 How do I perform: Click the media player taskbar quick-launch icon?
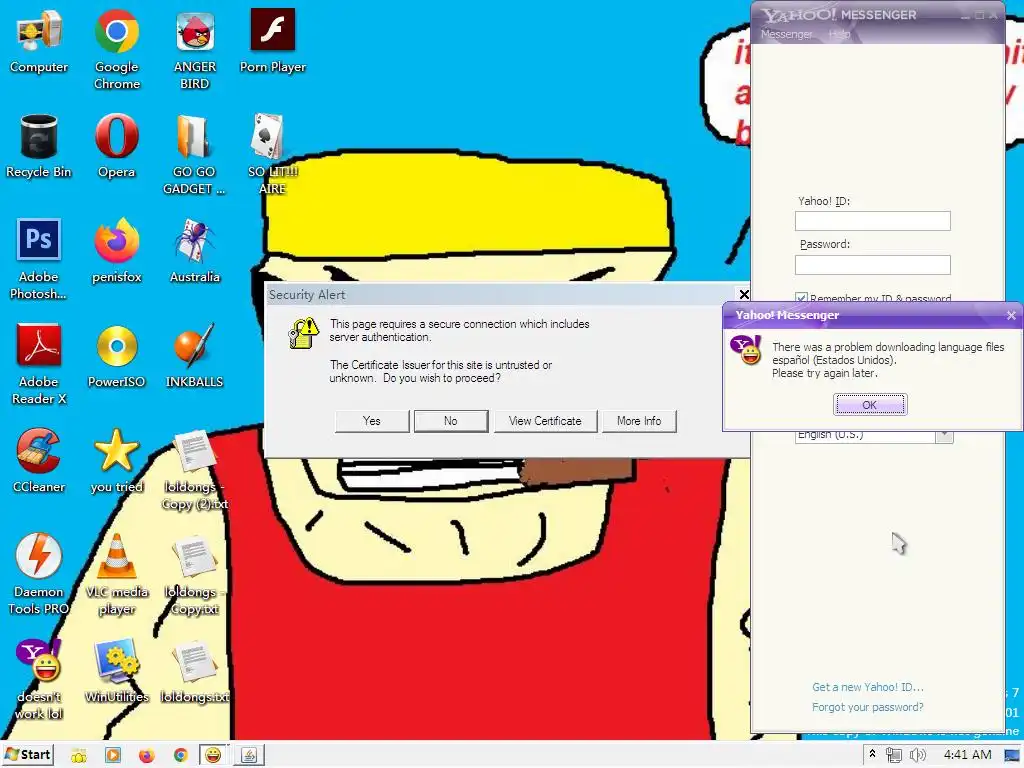[x=112, y=756]
